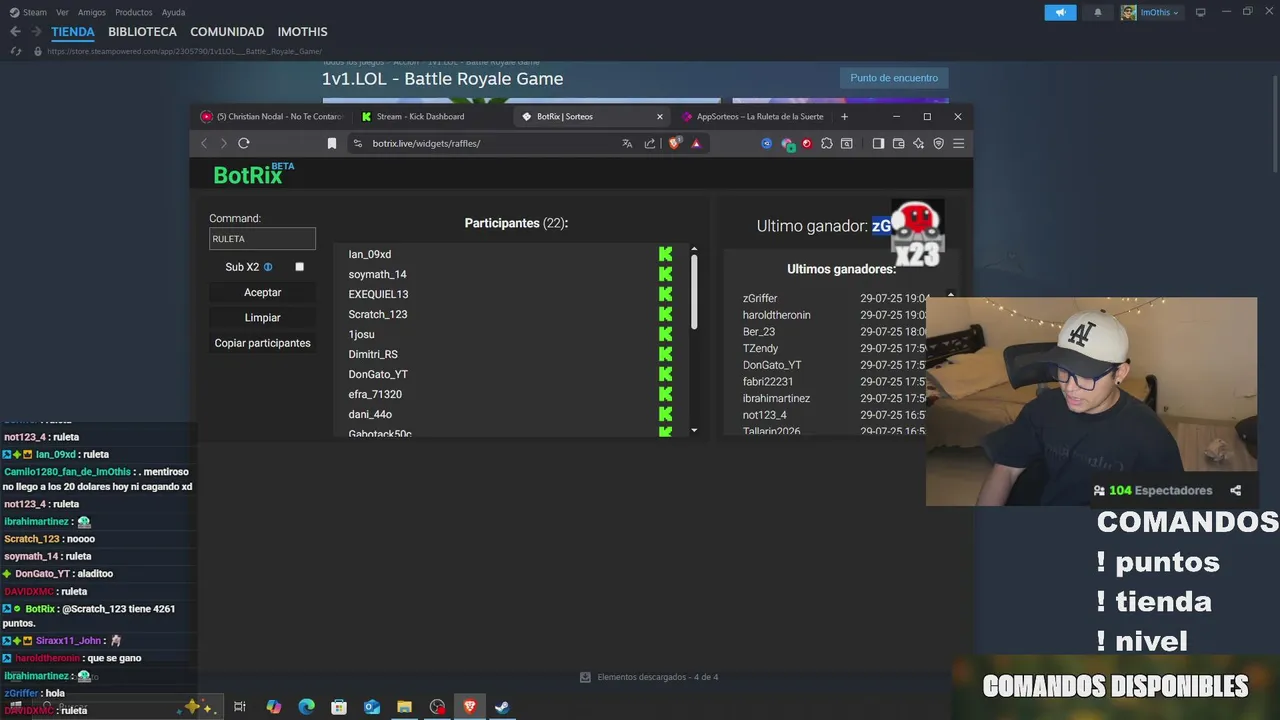The height and width of the screenshot is (720, 1280).
Task: Open the browser hamburger menu
Action: tap(958, 143)
